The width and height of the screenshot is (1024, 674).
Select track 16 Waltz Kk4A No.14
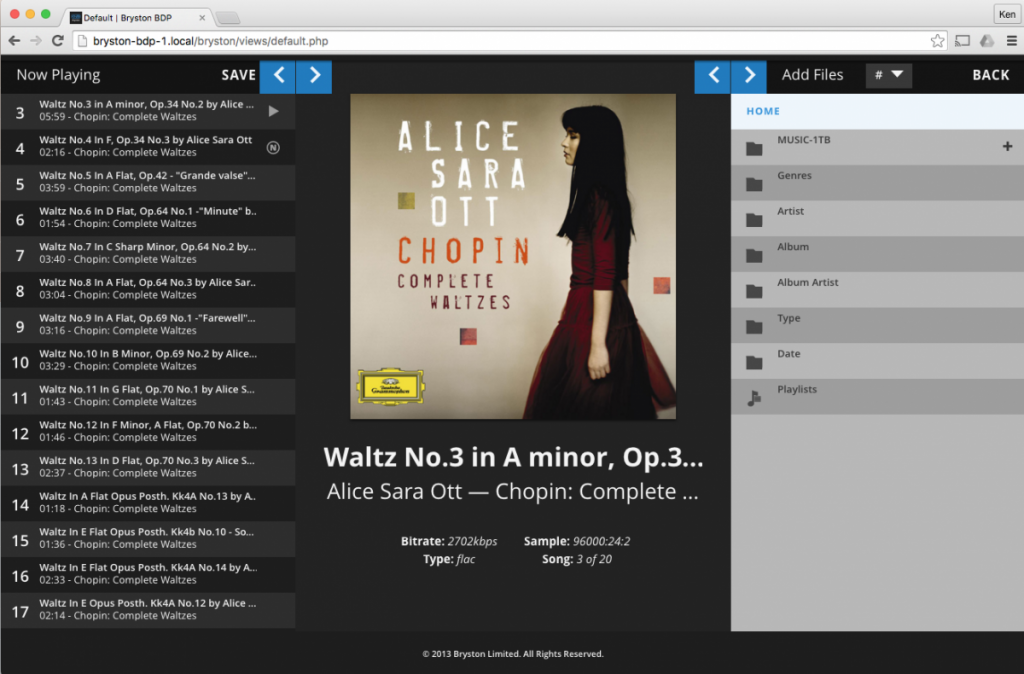[148, 575]
